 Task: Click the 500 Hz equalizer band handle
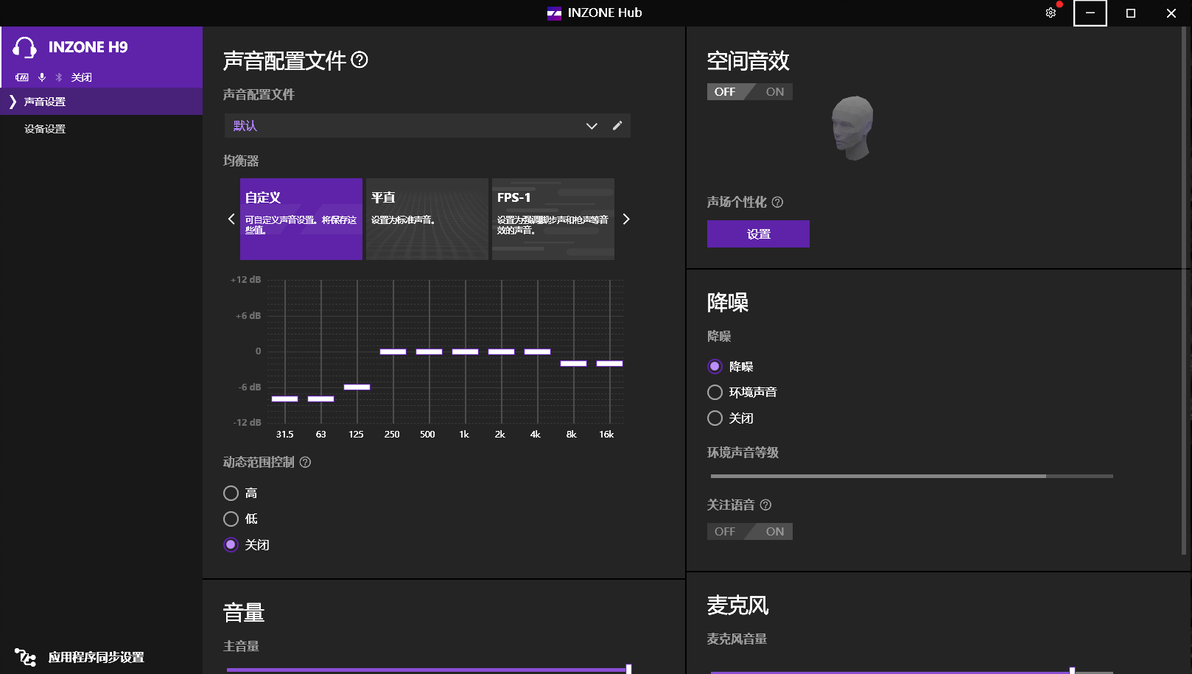[x=430, y=352]
